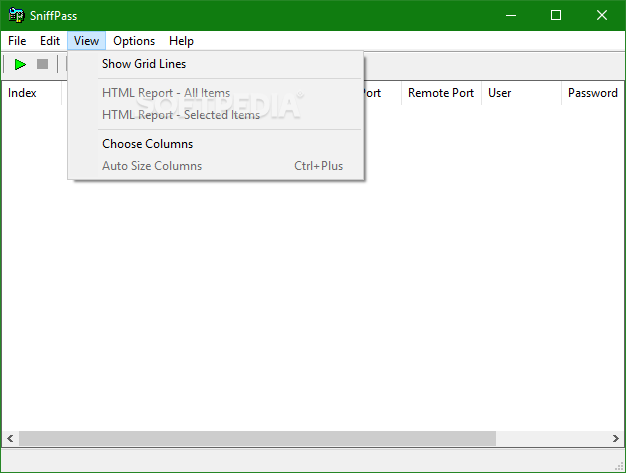
Task: Open the Options menu
Action: pyautogui.click(x=134, y=41)
